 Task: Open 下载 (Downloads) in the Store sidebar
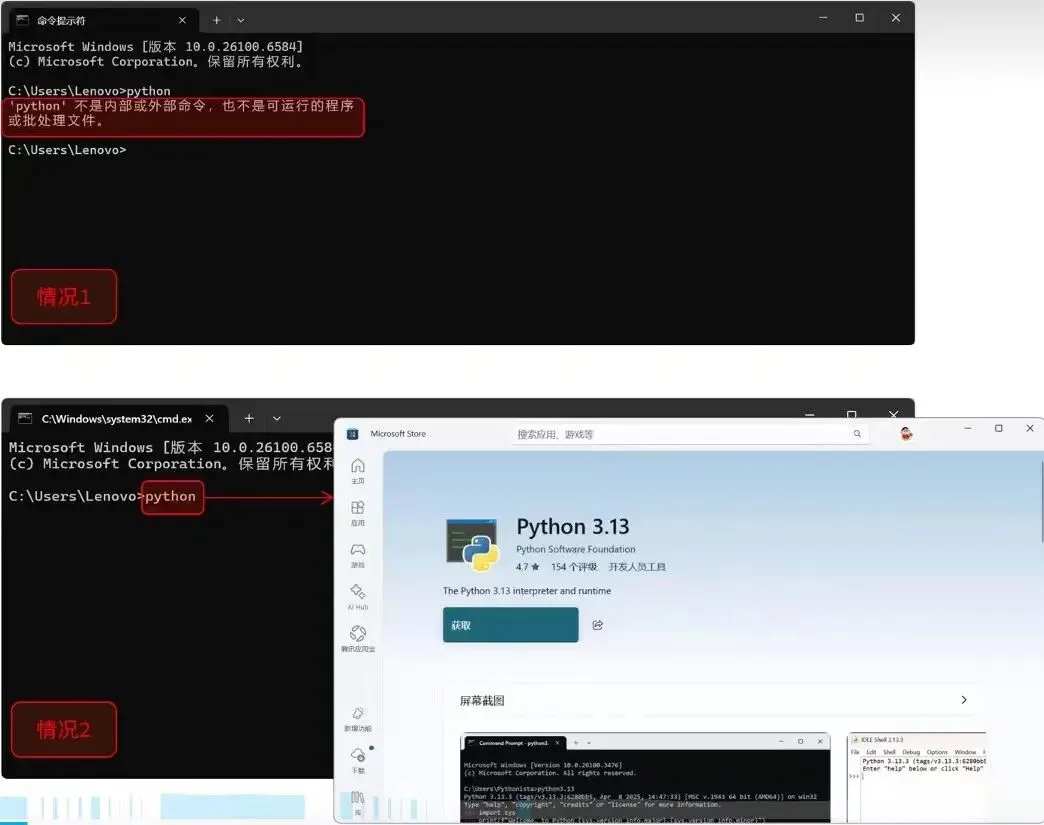pyautogui.click(x=358, y=760)
